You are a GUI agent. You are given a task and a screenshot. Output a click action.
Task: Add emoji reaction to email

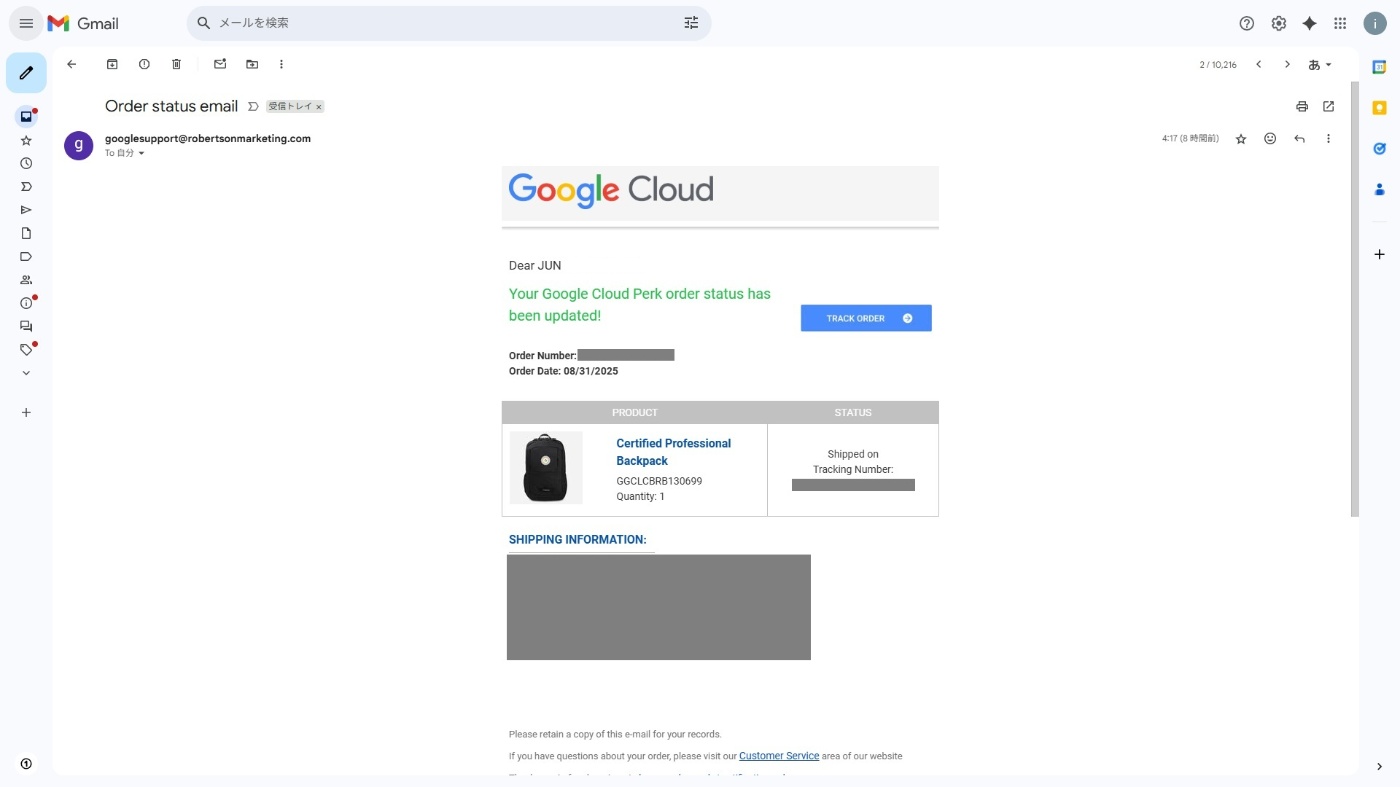1270,139
